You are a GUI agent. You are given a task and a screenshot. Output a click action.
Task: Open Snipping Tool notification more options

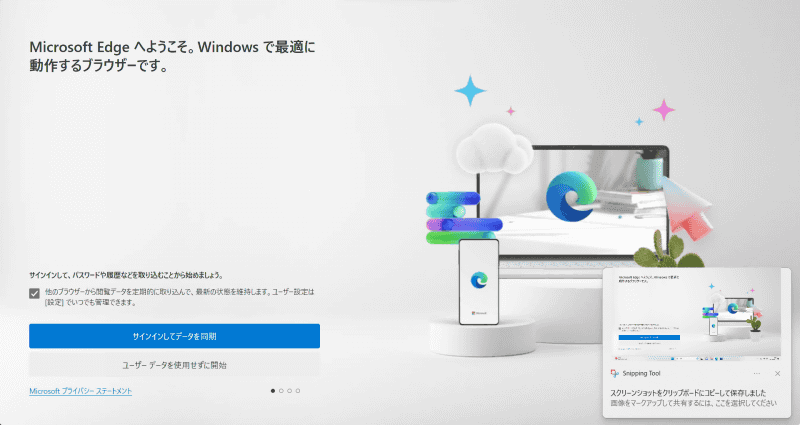point(757,373)
